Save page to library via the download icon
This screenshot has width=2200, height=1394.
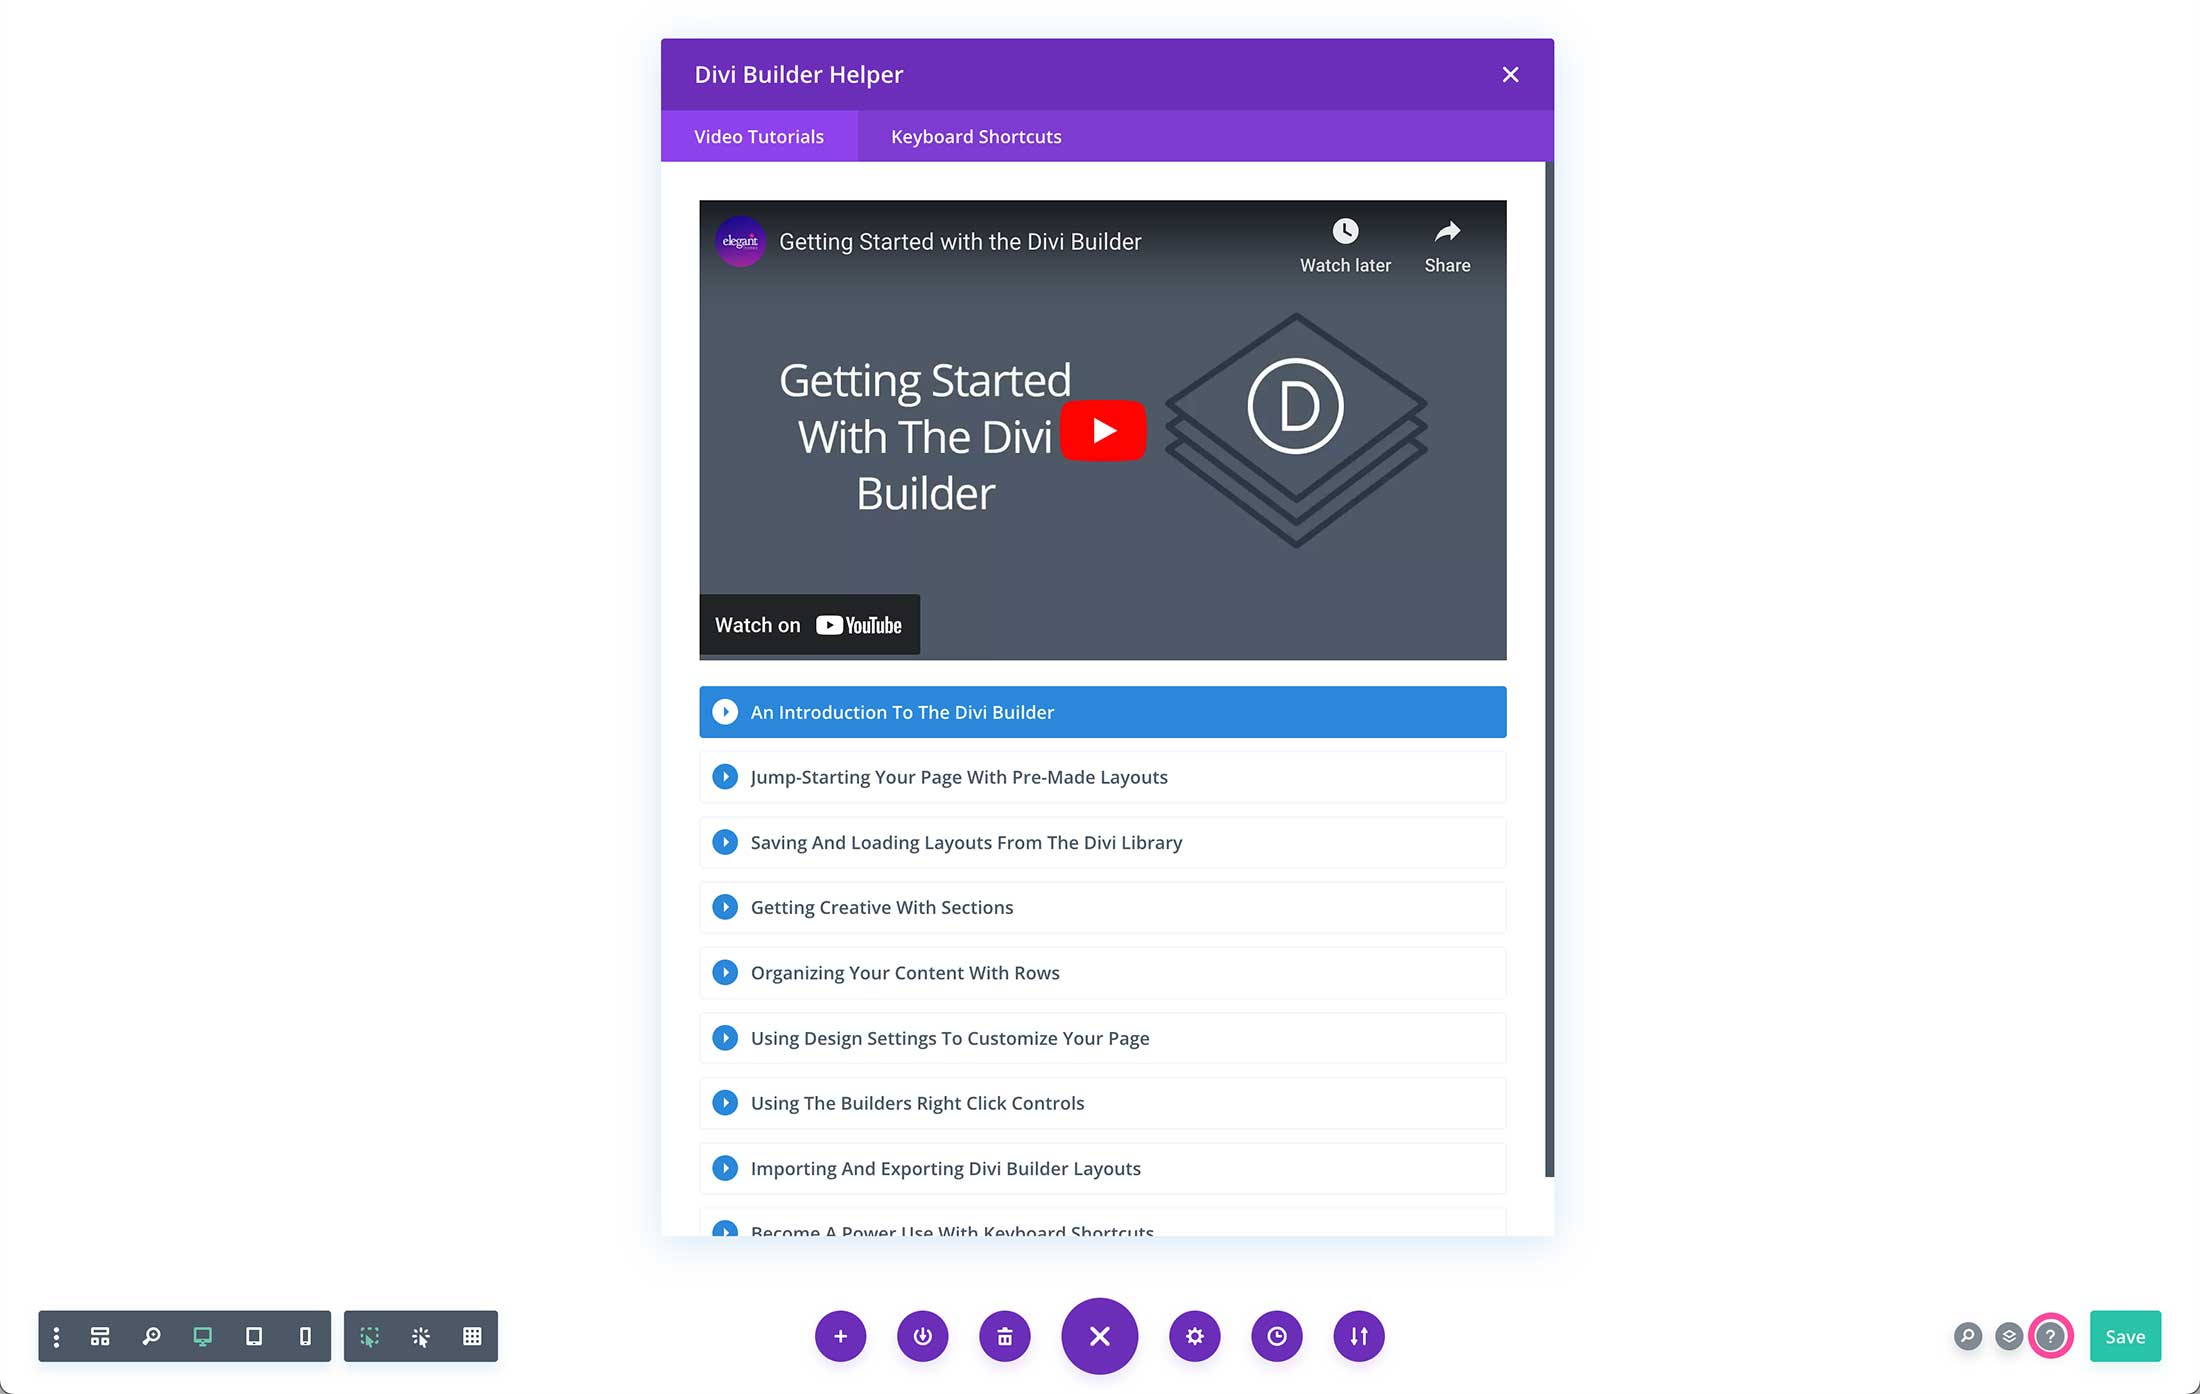pos(922,1336)
